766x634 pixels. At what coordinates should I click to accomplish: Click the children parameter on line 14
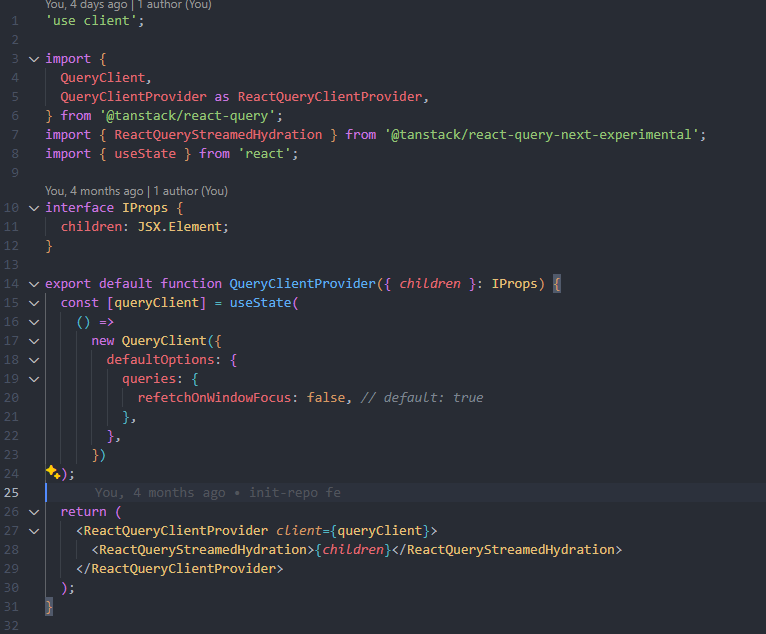(429, 284)
